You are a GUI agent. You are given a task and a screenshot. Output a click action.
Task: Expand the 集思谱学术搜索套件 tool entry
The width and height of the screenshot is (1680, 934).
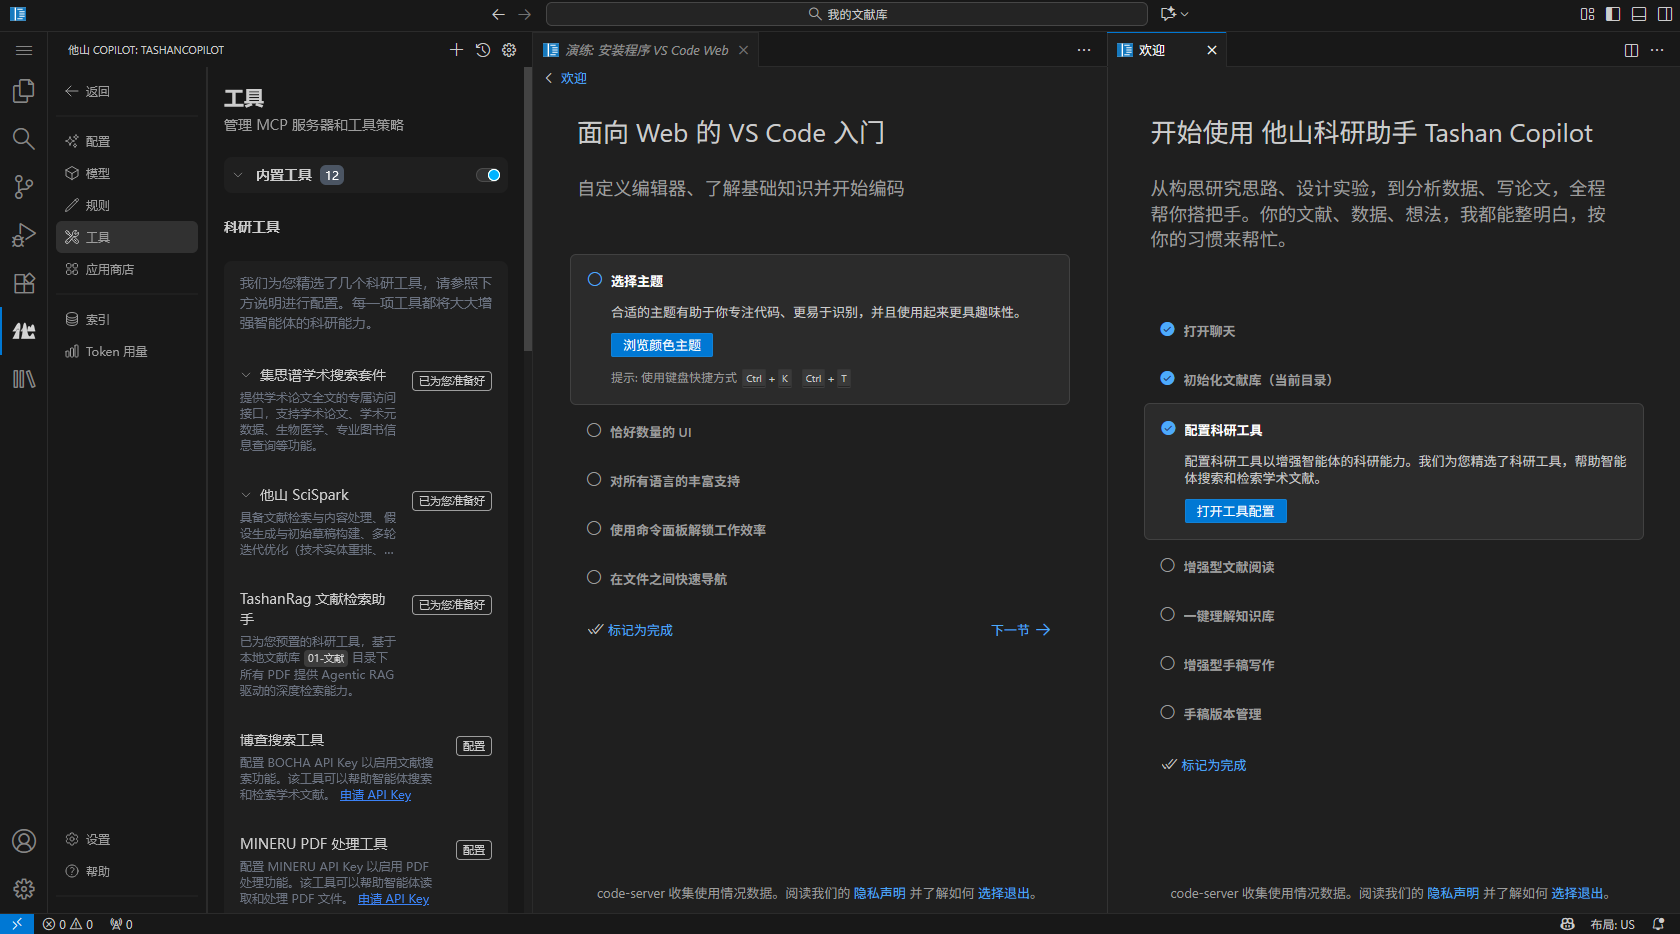(246, 375)
